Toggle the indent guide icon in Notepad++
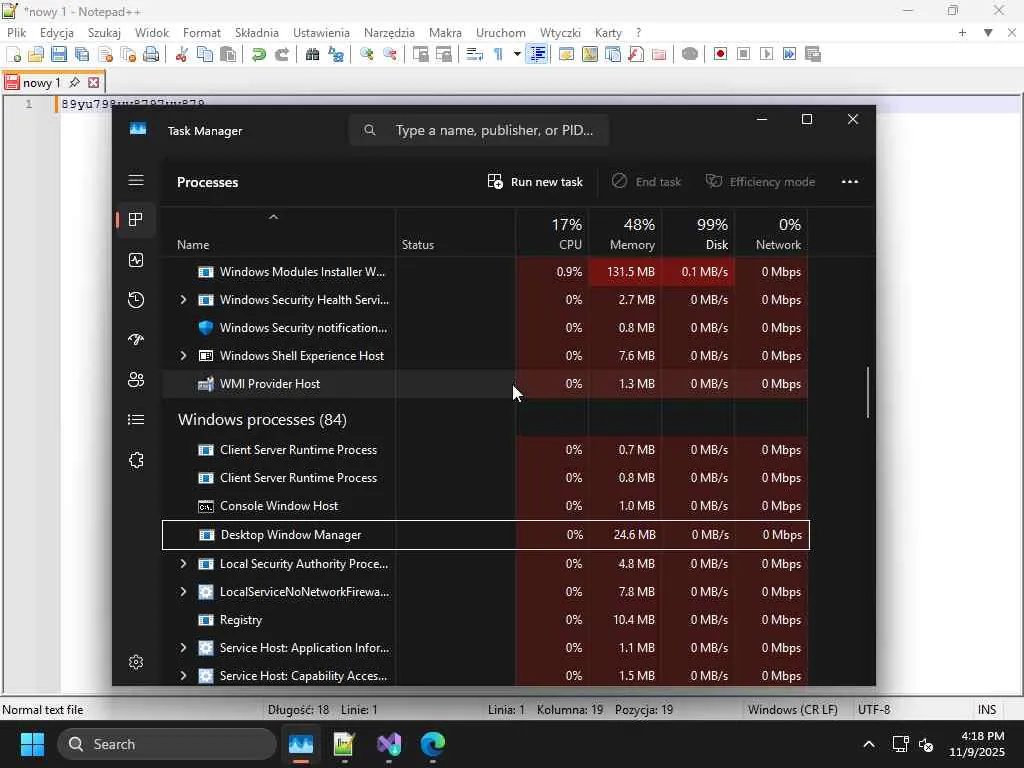Viewport: 1024px width, 768px height. pyautogui.click(x=537, y=54)
